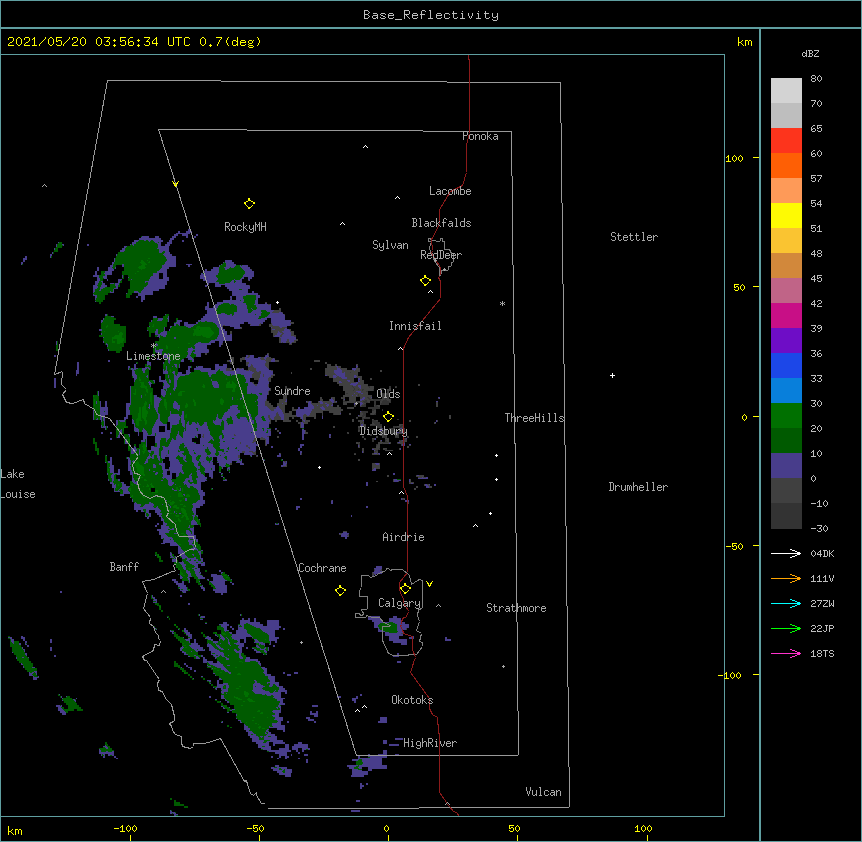This screenshot has height=842, width=862.
Task: Click the Base_Reflectivity title
Action: coord(431,15)
